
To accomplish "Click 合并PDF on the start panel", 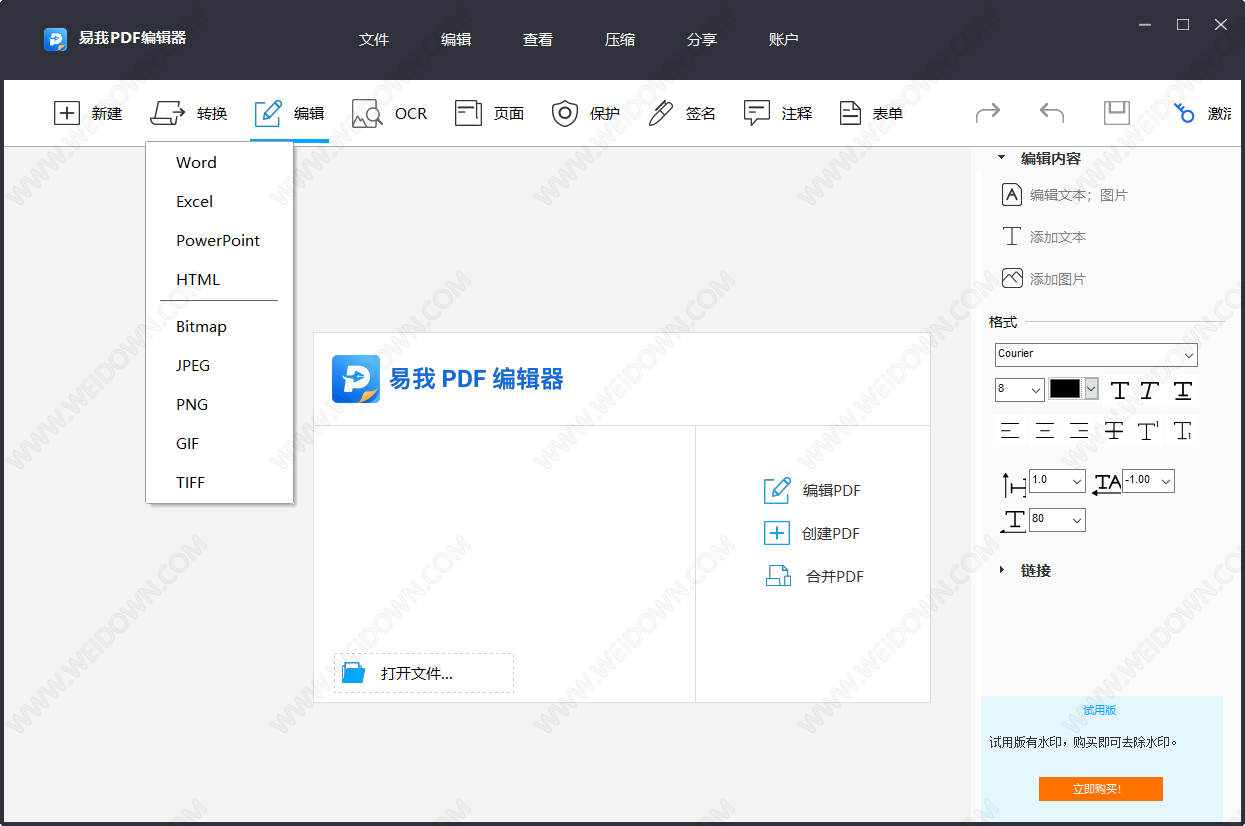I will coord(814,577).
